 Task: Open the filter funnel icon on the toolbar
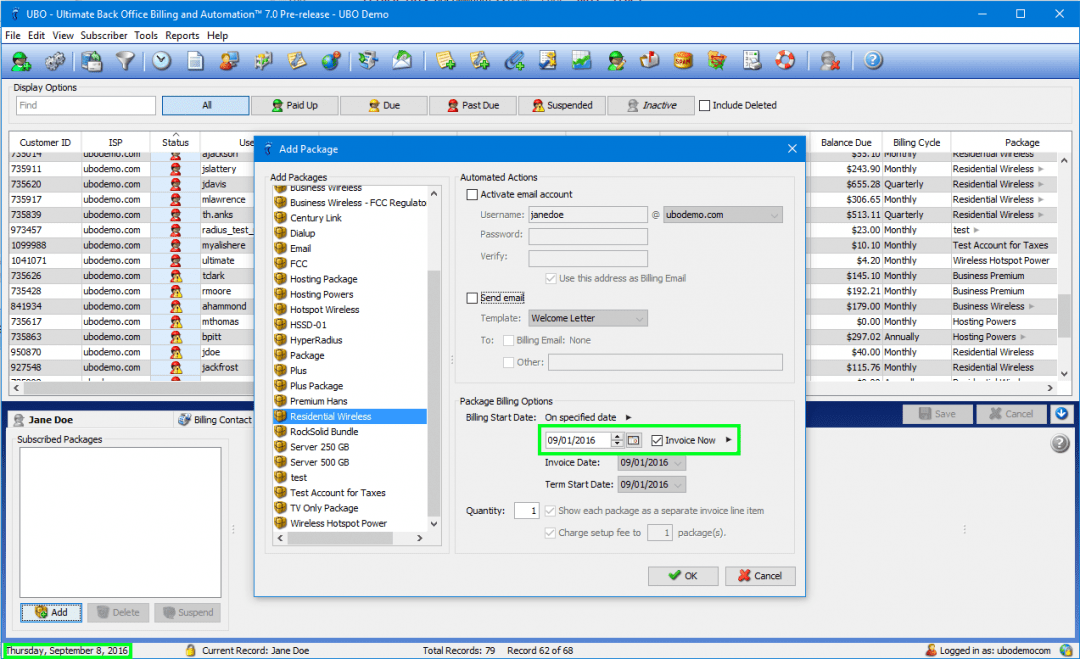(x=125, y=60)
